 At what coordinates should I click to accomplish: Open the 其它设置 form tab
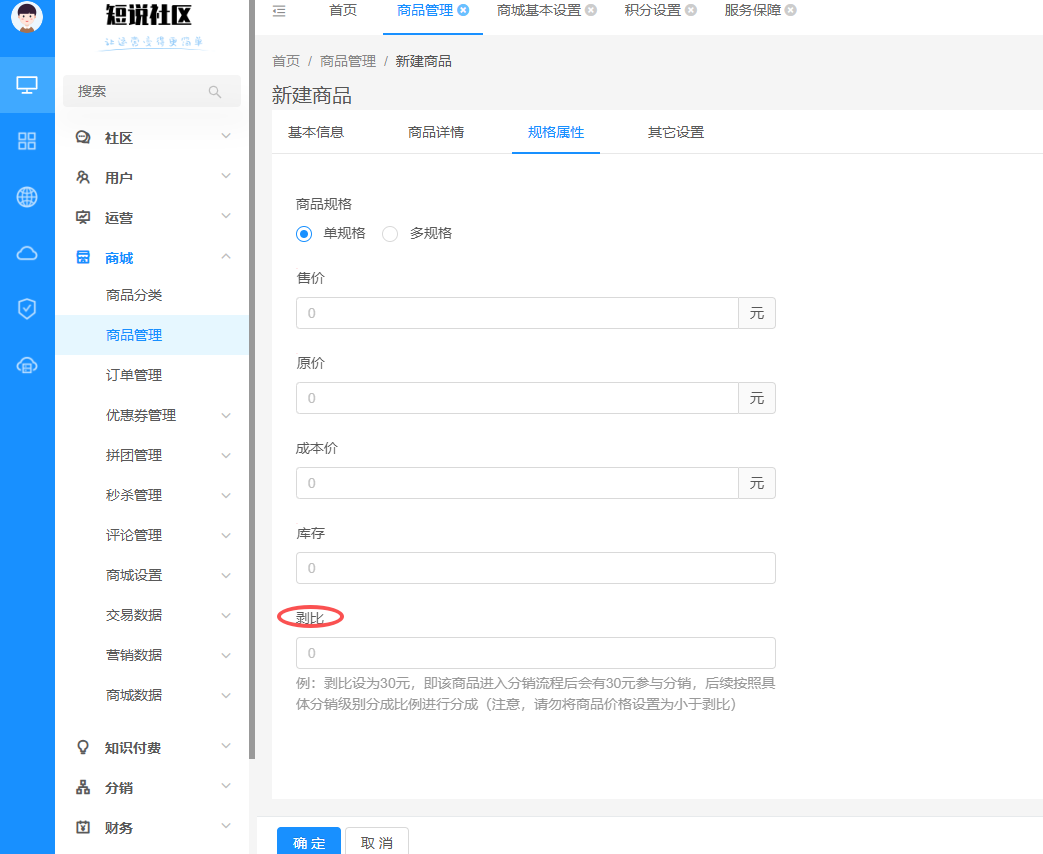676,132
